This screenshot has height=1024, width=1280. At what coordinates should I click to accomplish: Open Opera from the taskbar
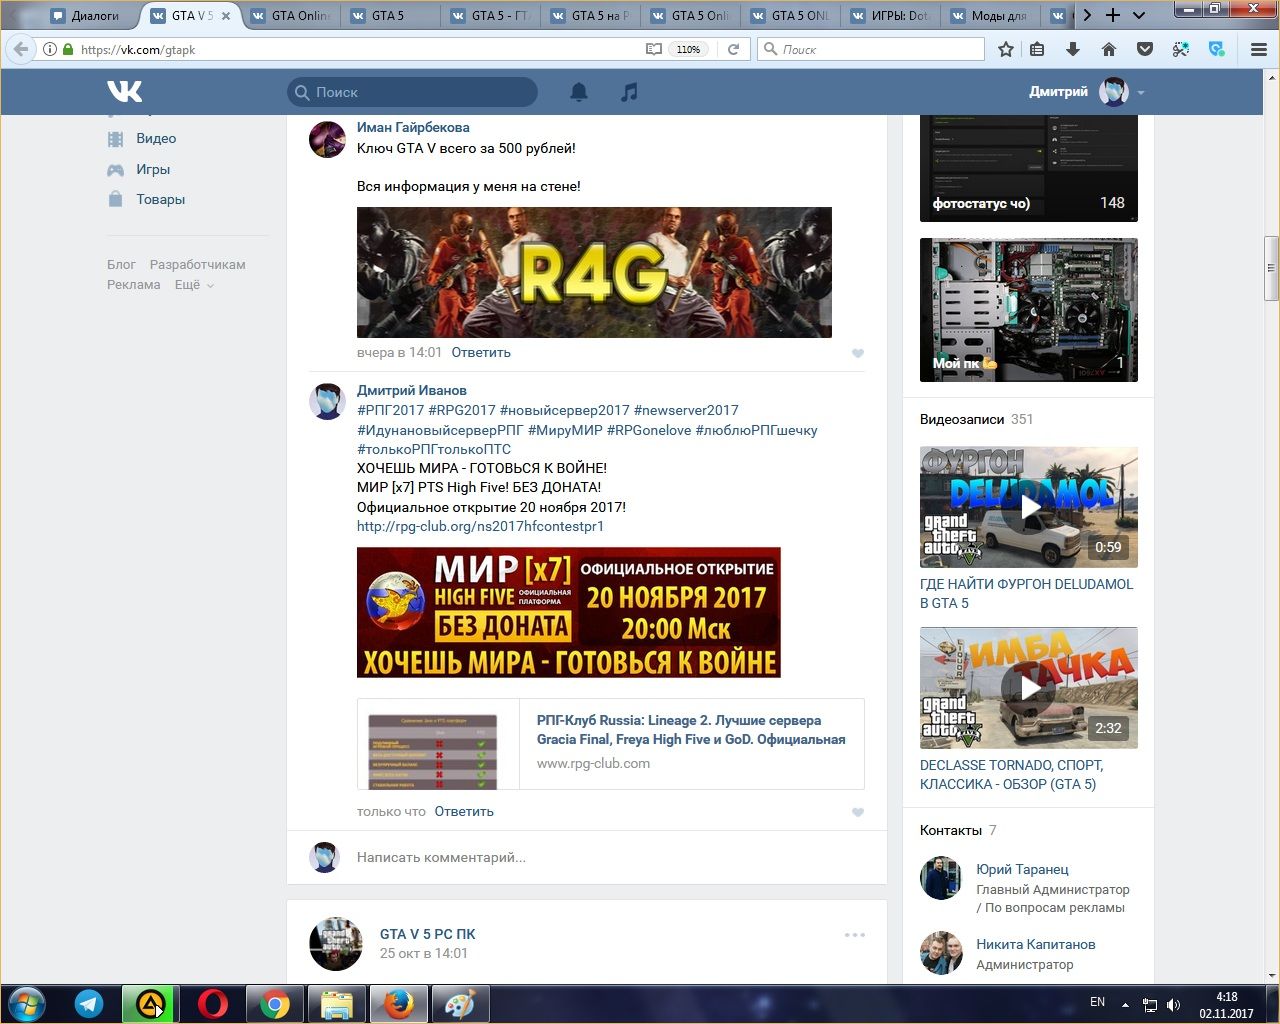212,1004
